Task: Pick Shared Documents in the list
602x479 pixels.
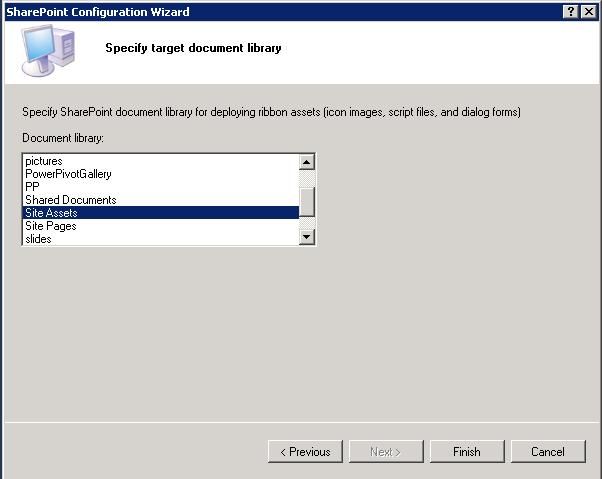Action: 160,200
